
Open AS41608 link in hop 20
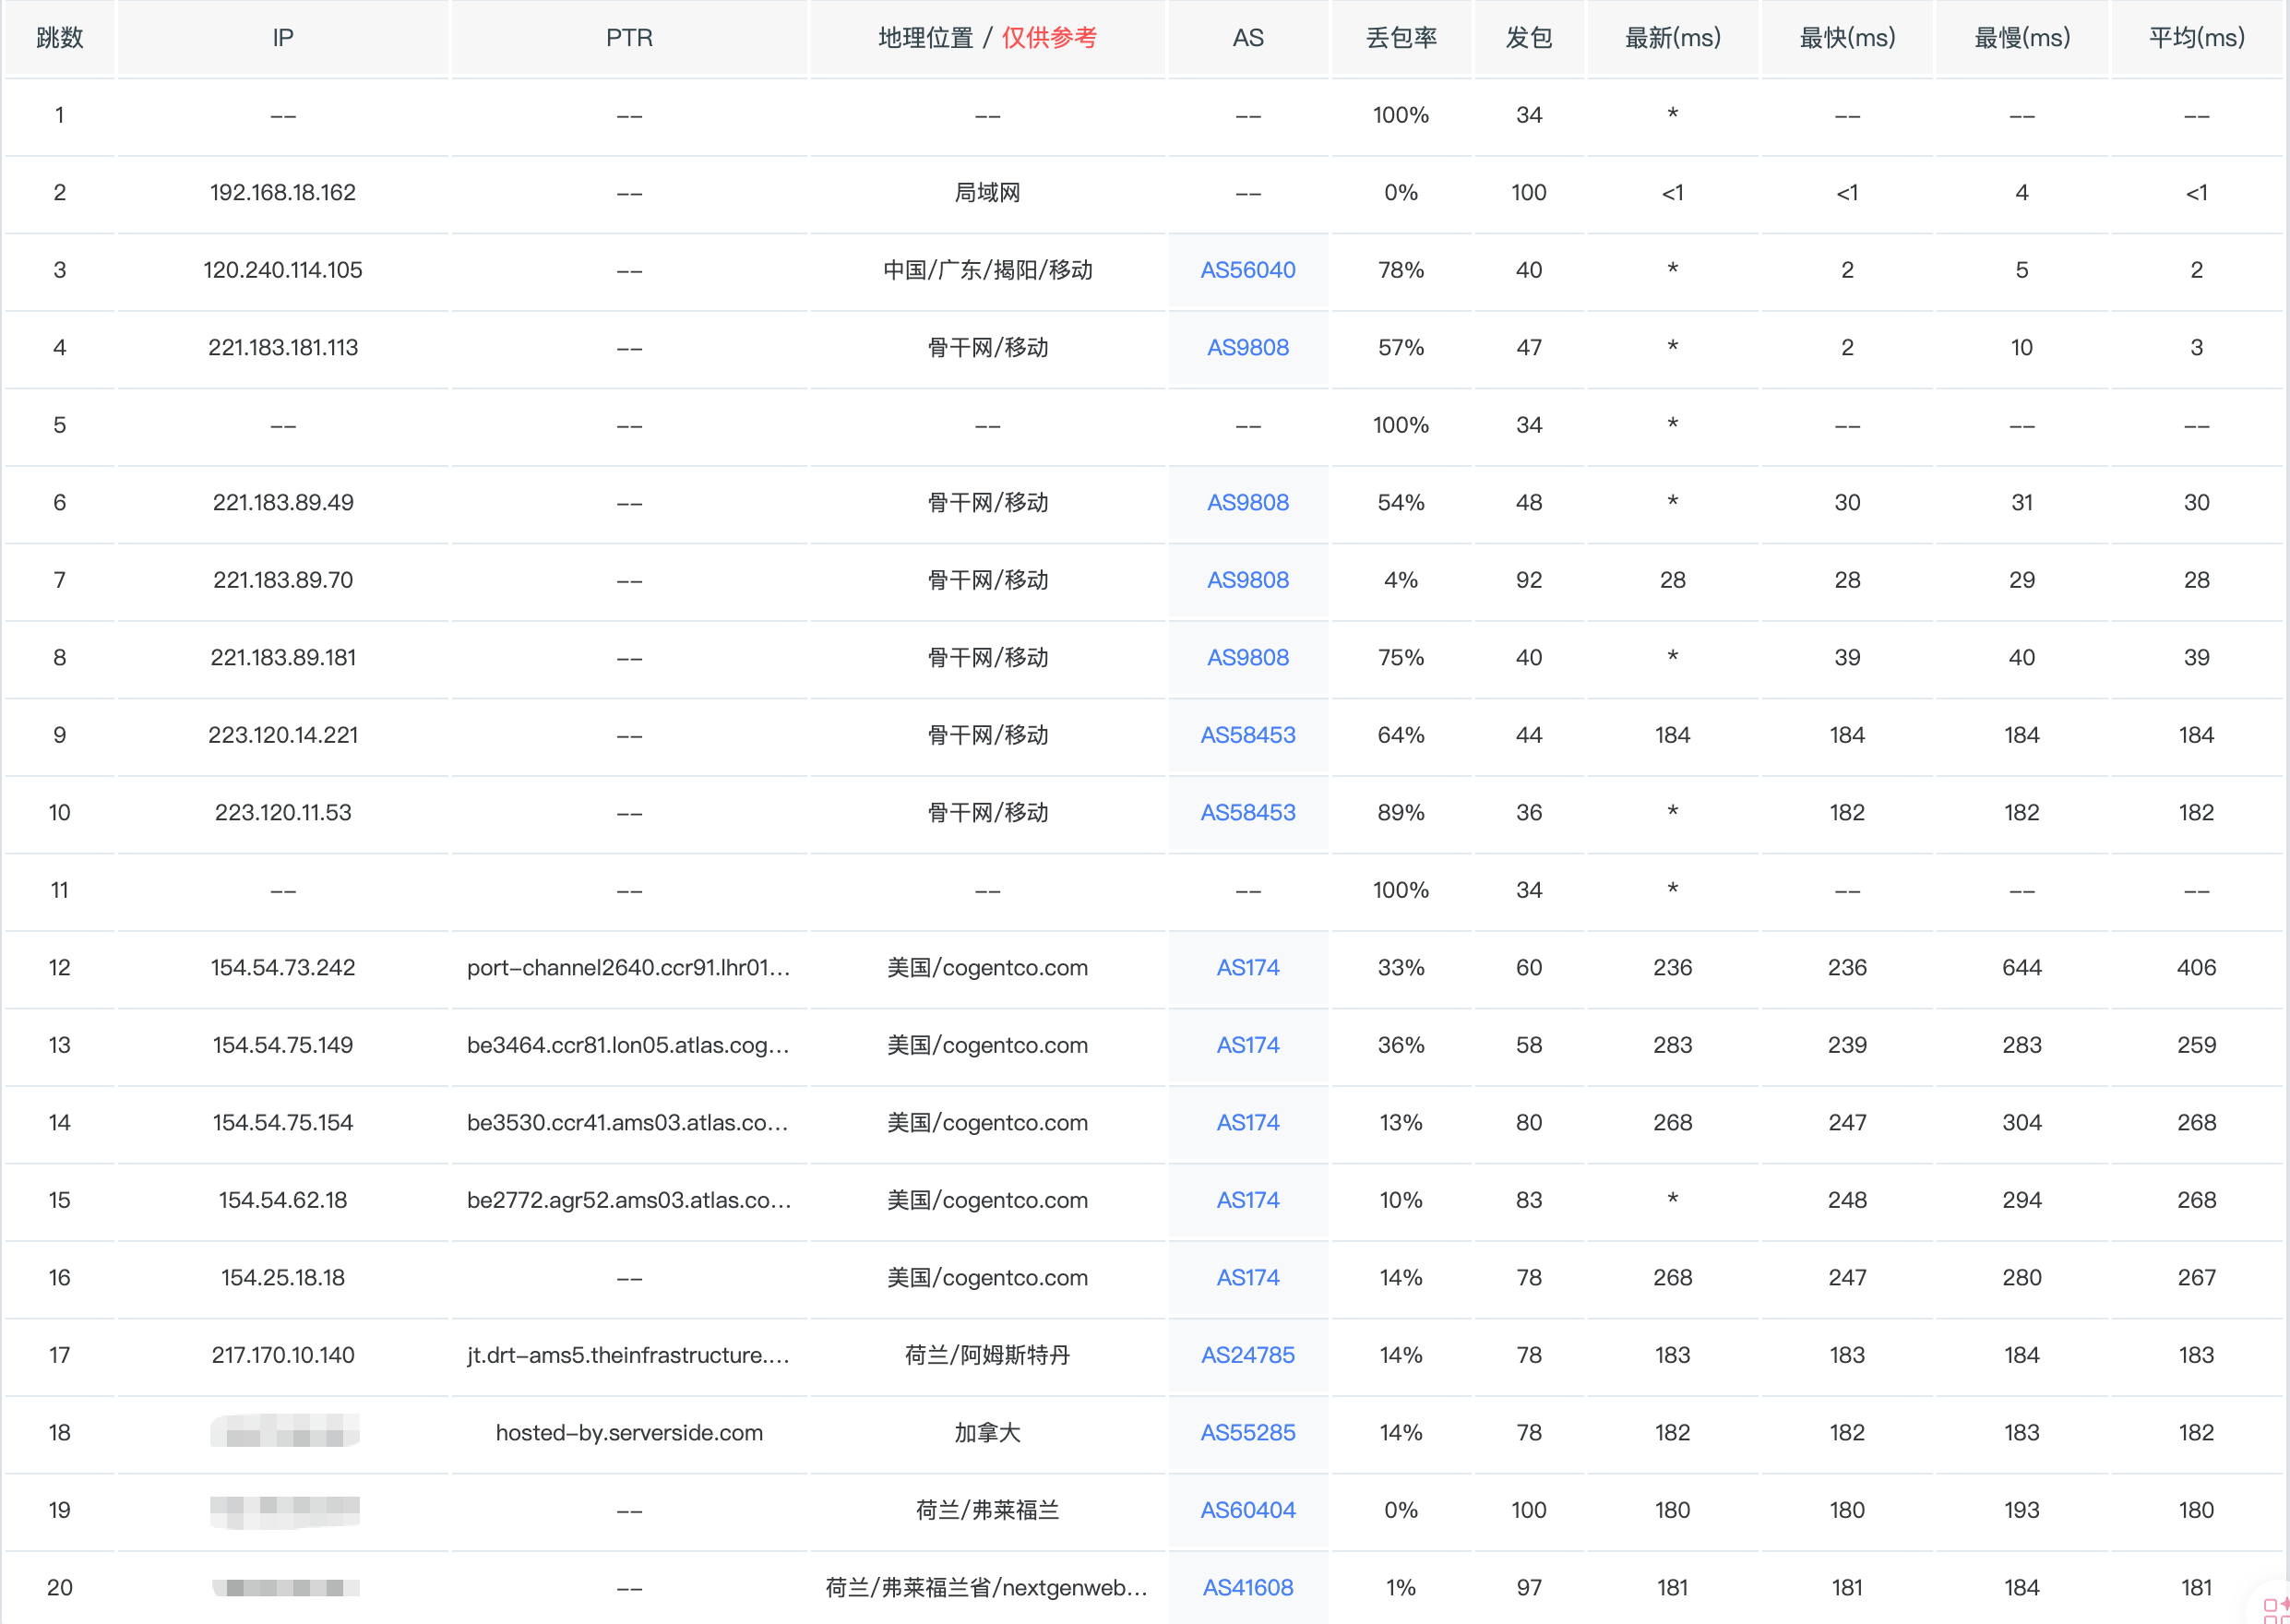(1247, 1587)
